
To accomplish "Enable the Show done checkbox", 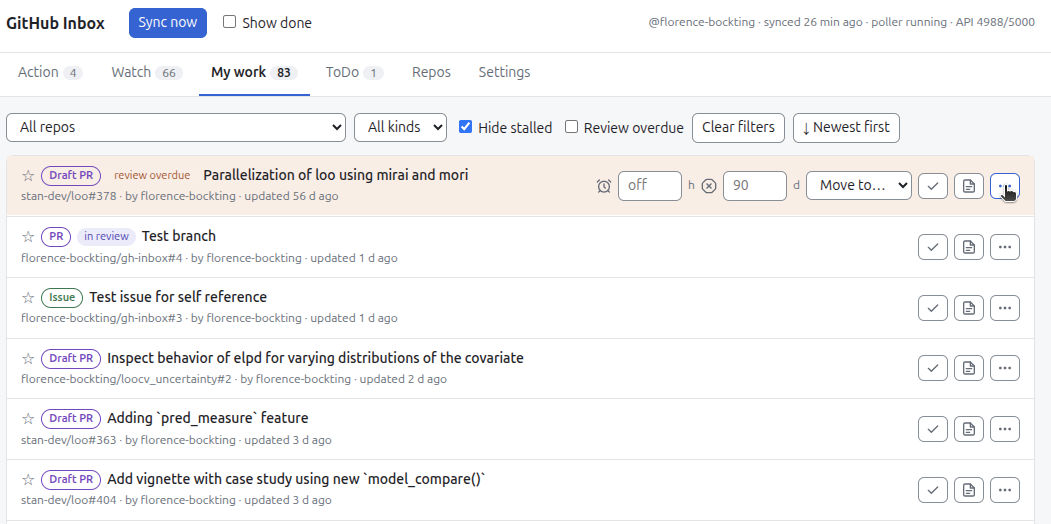I will click(x=229, y=21).
